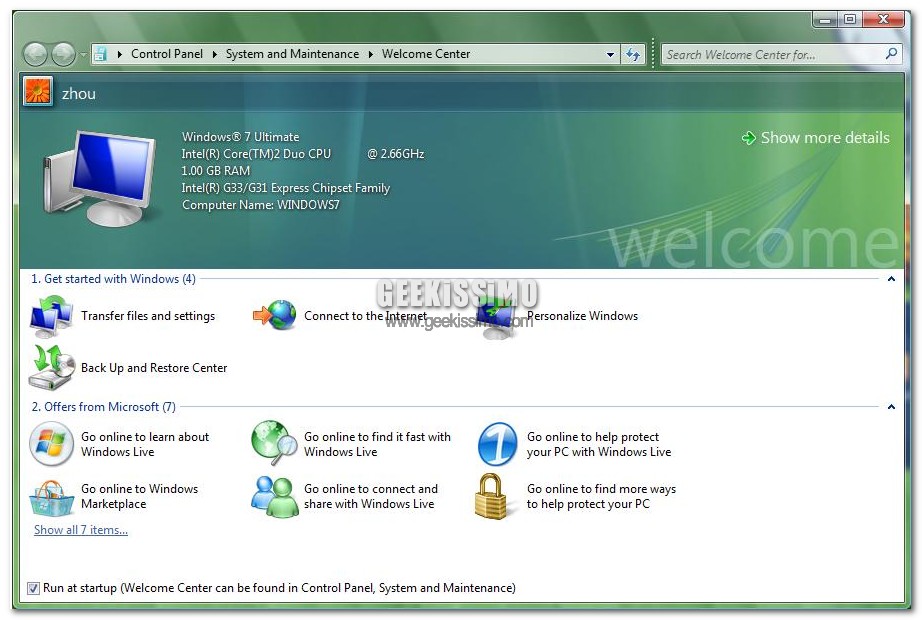The height and width of the screenshot is (620, 922).
Task: Expand the arrow after Control Panel breadcrumb
Action: click(x=214, y=54)
